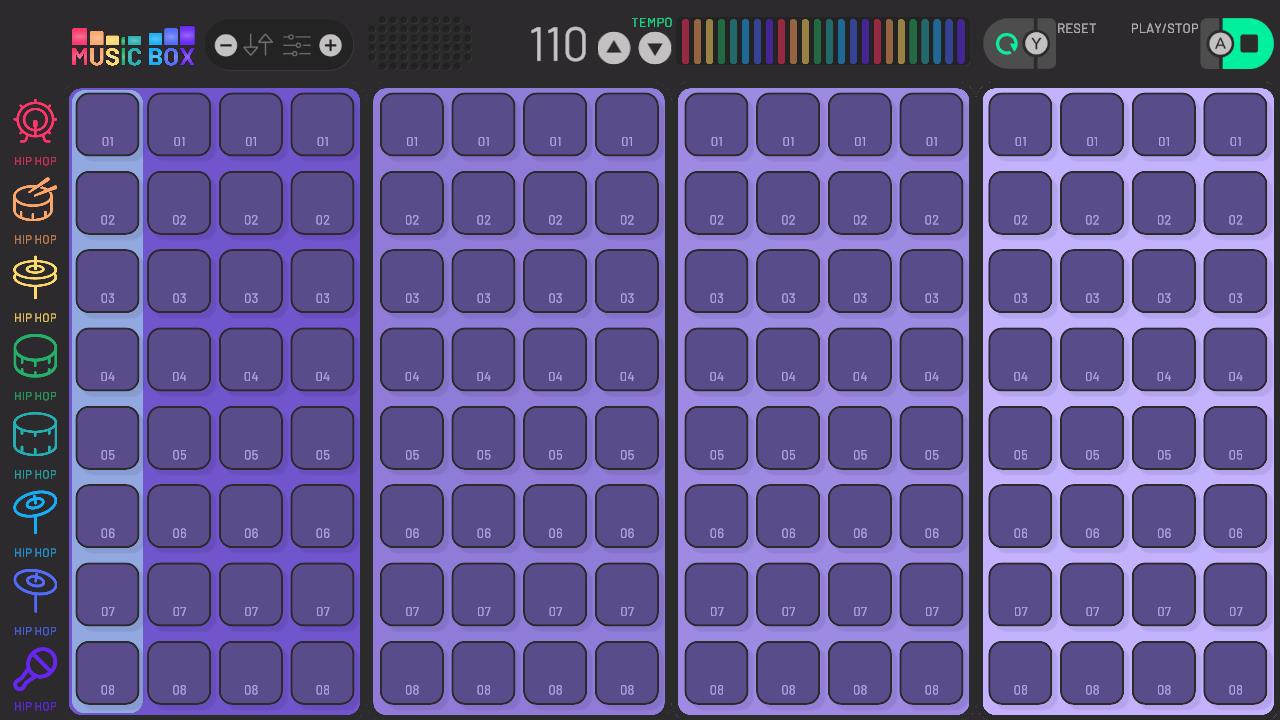Toggle pad 05 in fourth pattern panel

pos(1020,437)
